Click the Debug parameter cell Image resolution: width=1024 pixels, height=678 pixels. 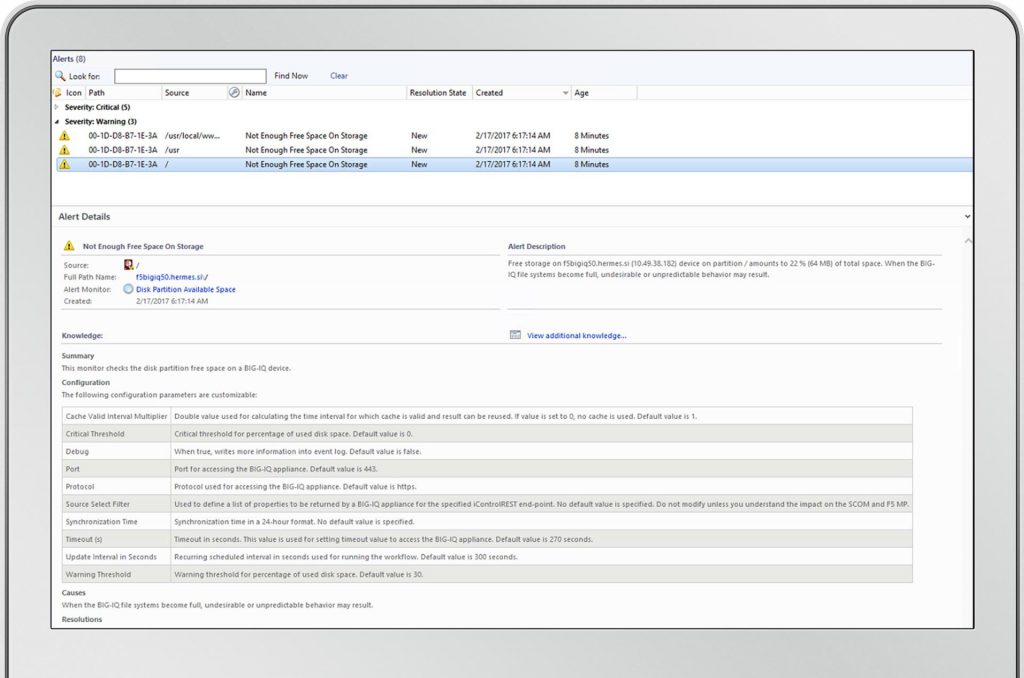point(116,451)
